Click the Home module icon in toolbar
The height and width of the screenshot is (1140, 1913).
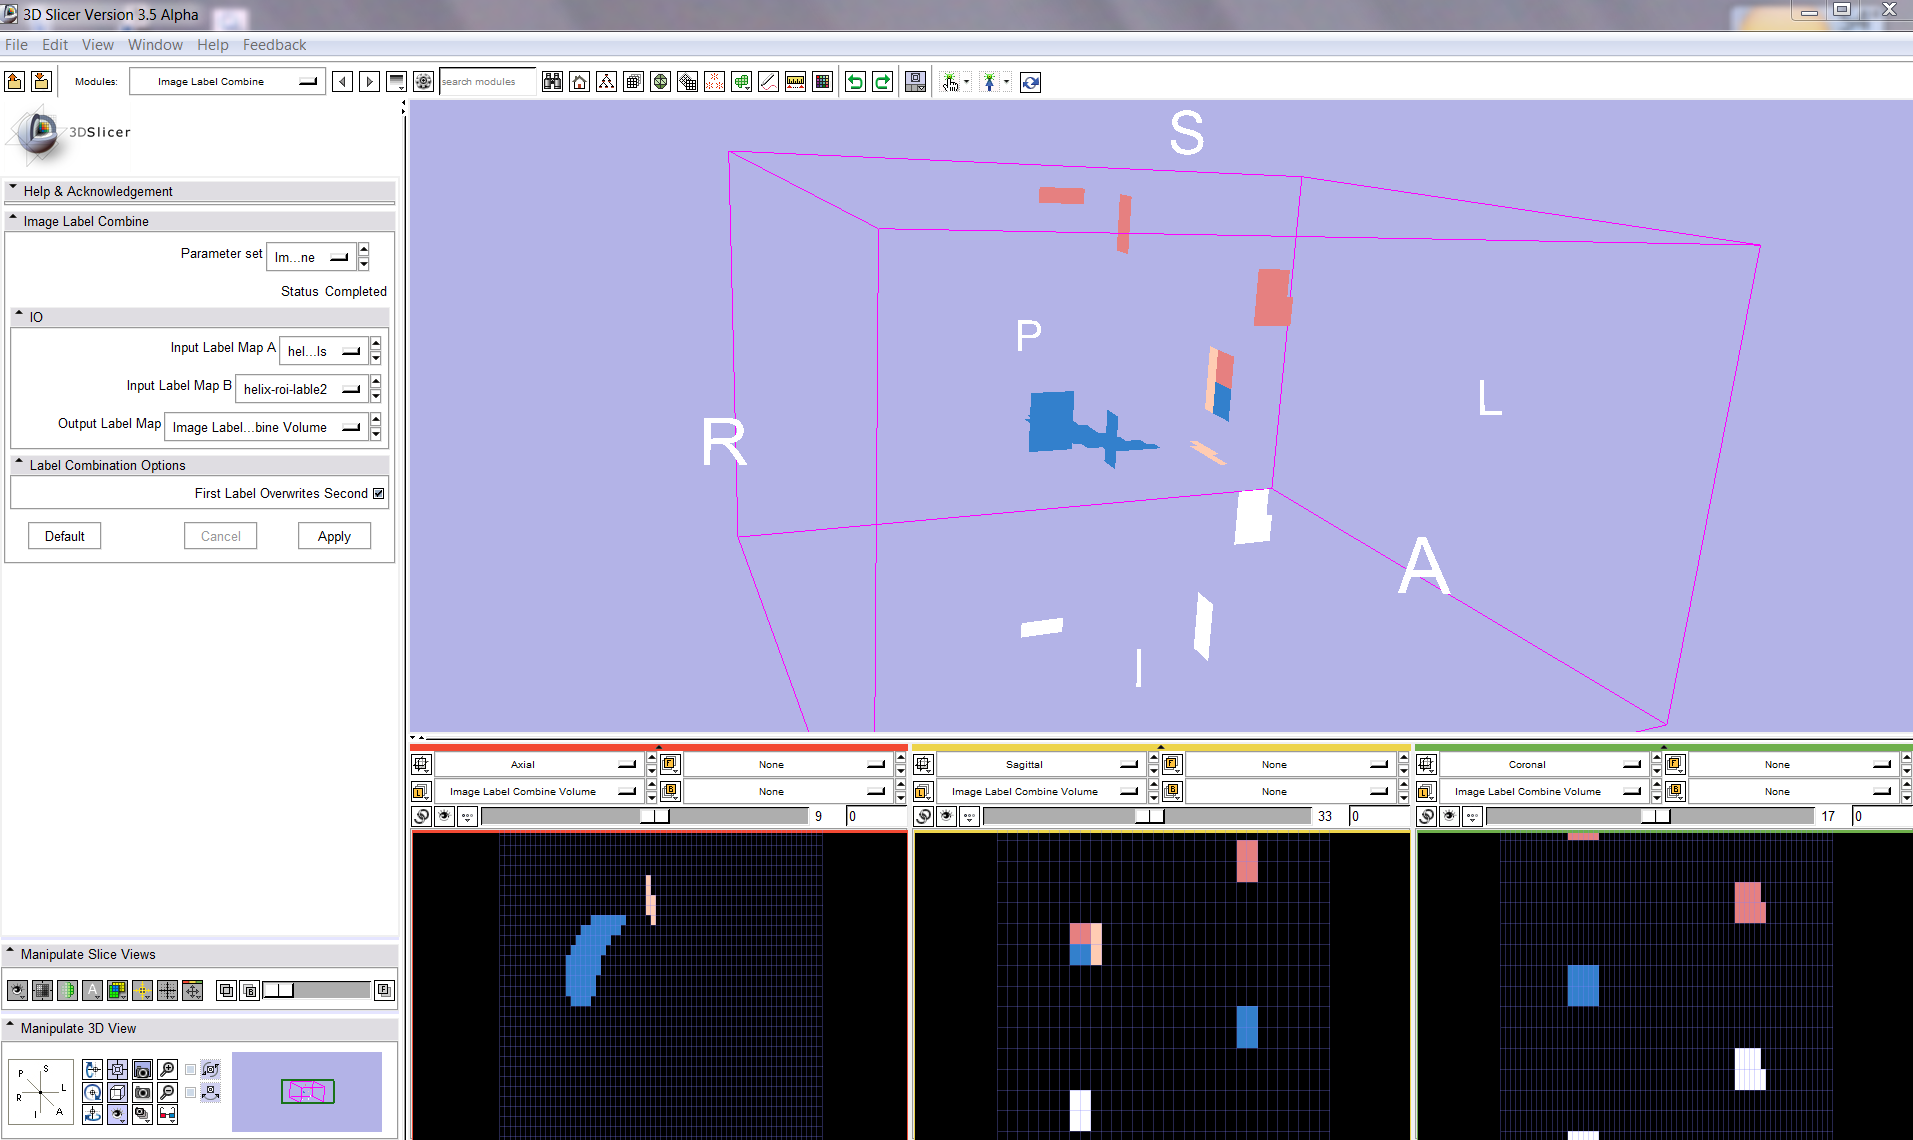tap(579, 82)
